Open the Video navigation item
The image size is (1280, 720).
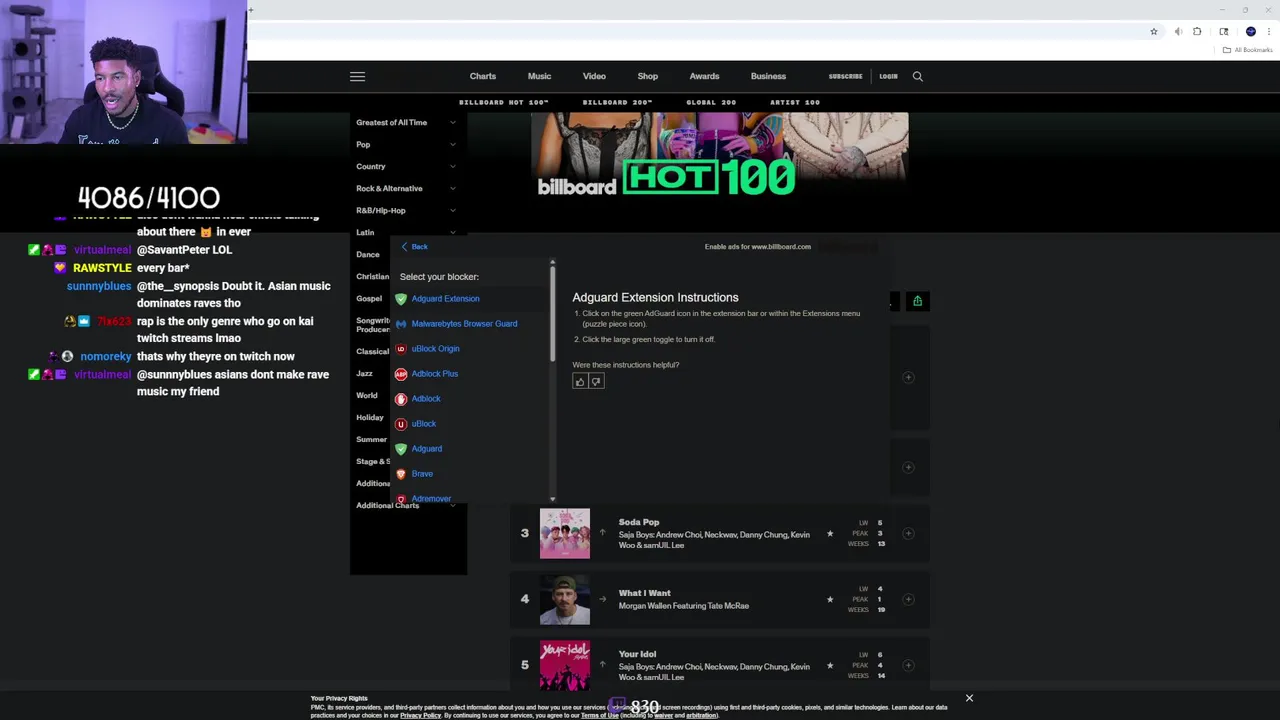[594, 76]
